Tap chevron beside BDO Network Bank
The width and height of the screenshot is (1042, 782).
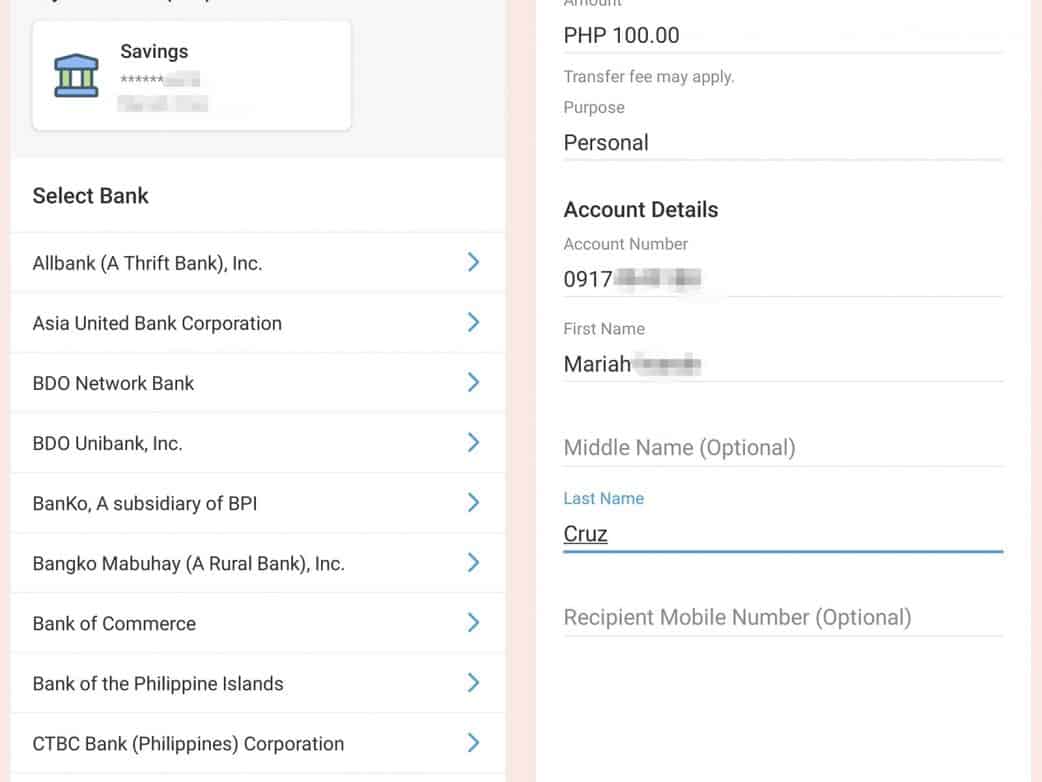click(473, 382)
